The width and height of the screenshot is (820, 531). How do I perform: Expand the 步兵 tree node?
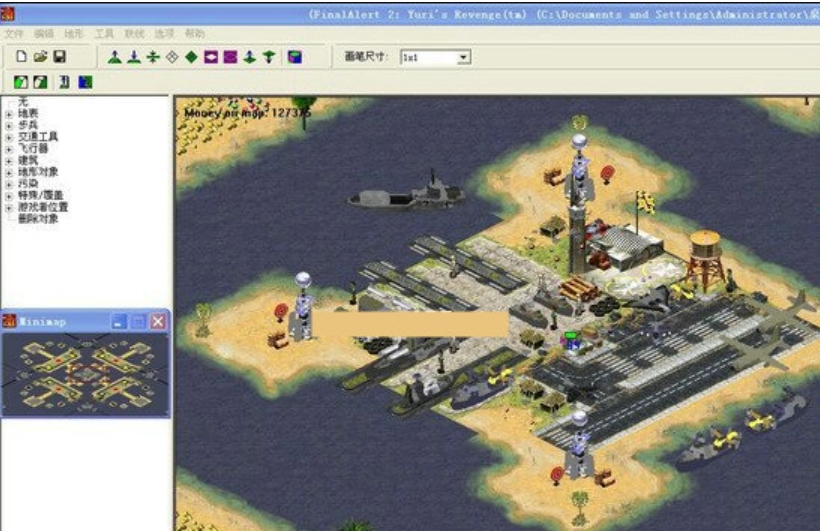9,125
